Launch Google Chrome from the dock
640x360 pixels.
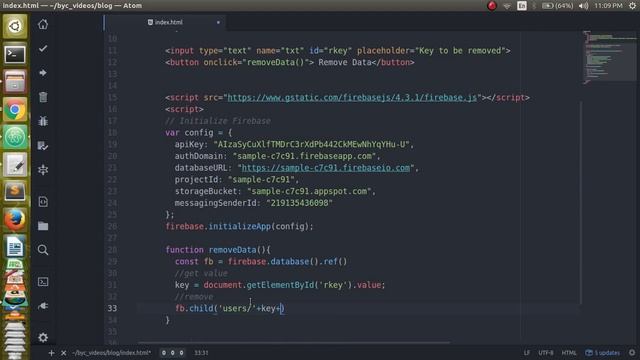15,109
